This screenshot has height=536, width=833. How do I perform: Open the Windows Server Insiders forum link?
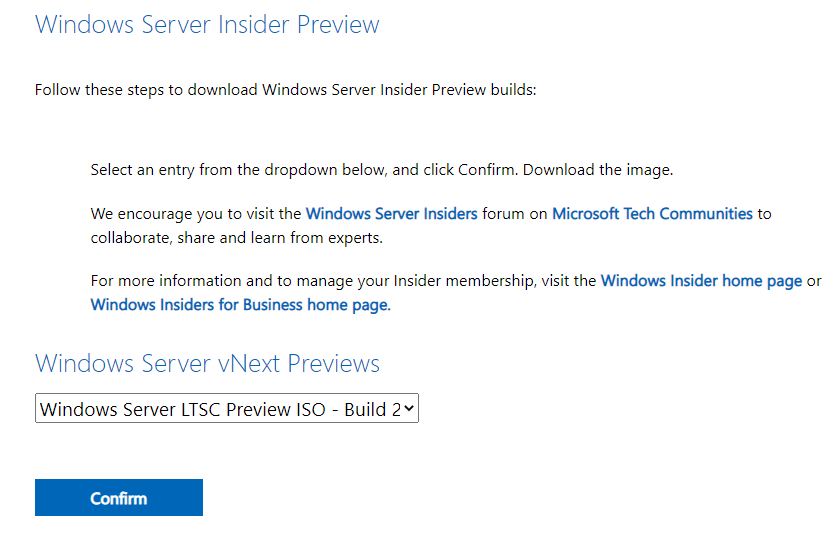tap(392, 213)
